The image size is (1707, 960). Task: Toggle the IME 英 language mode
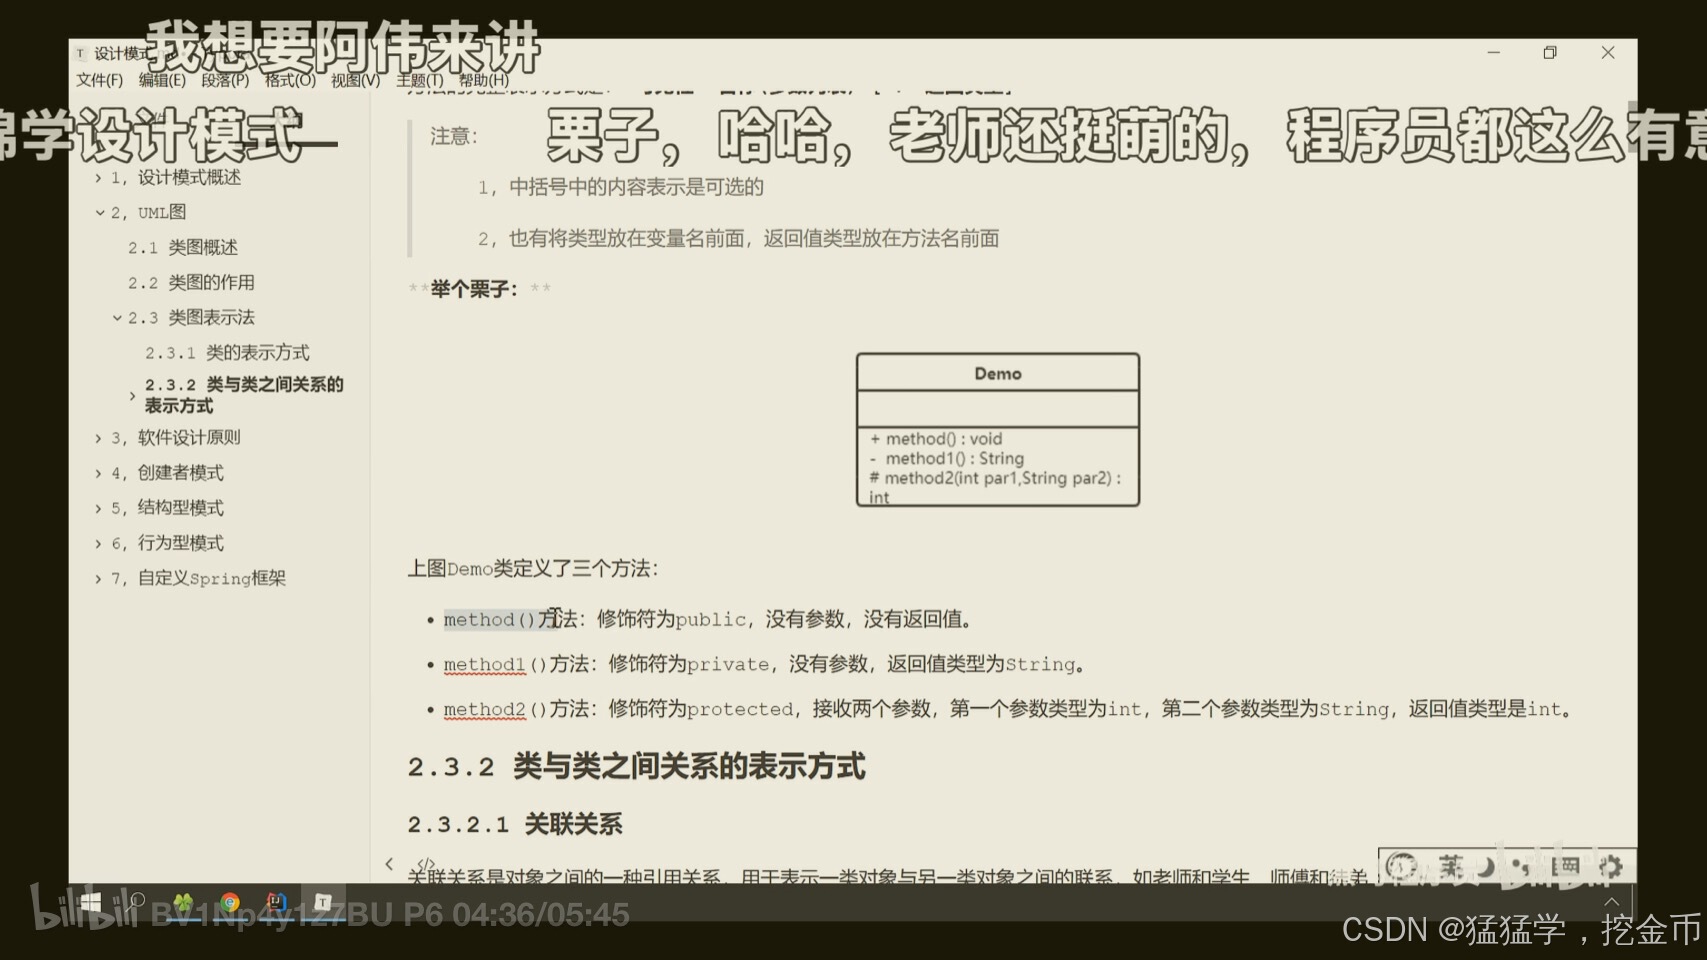(1451, 866)
